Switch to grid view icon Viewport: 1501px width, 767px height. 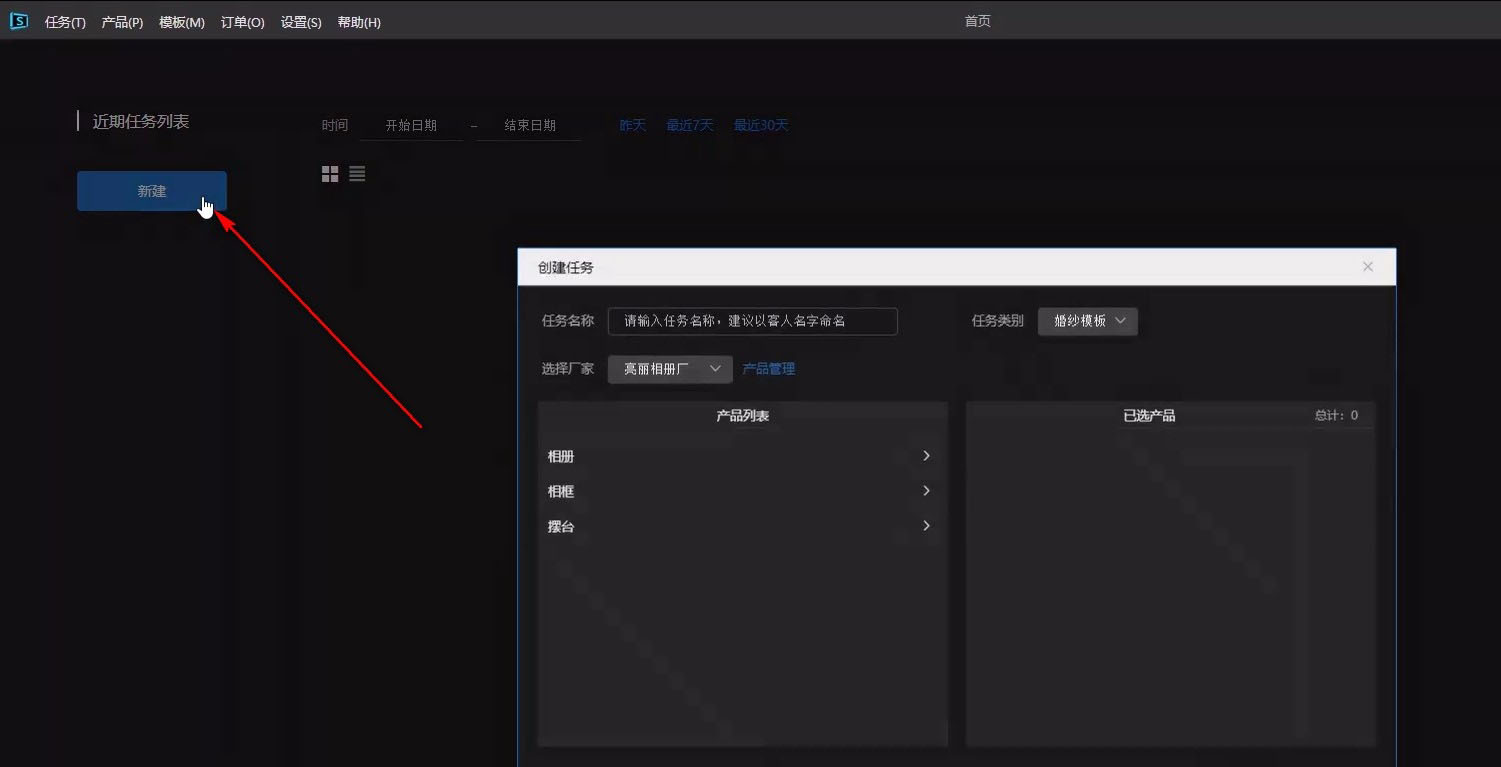(x=330, y=174)
